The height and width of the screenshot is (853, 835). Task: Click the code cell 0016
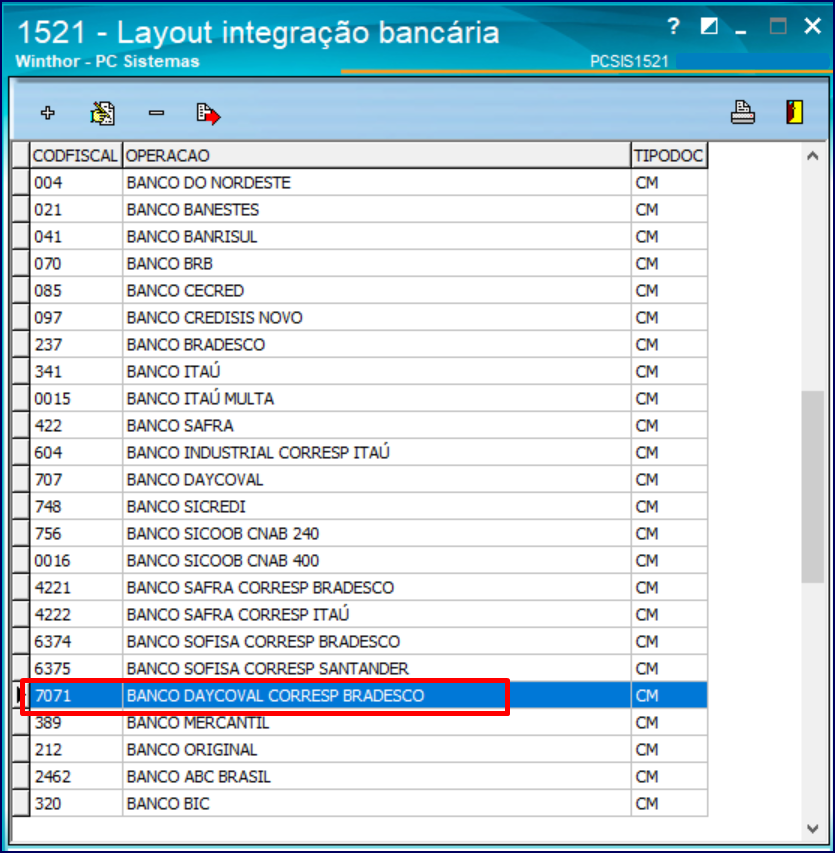(76, 560)
